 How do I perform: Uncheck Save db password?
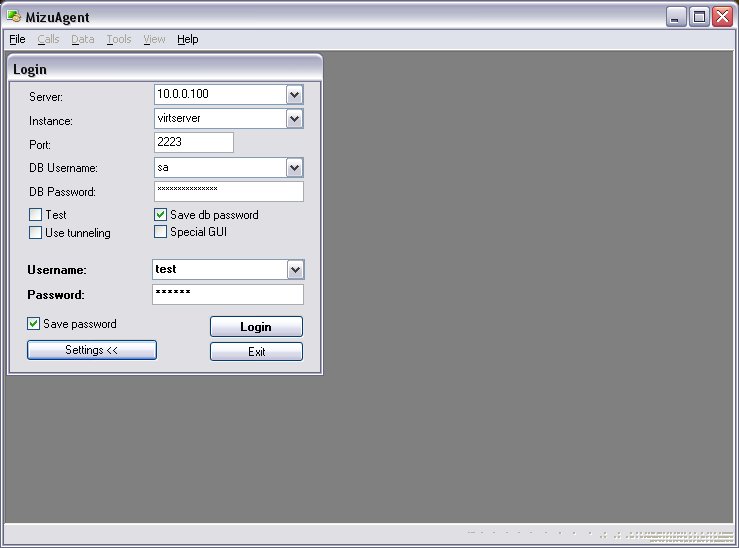(x=160, y=215)
